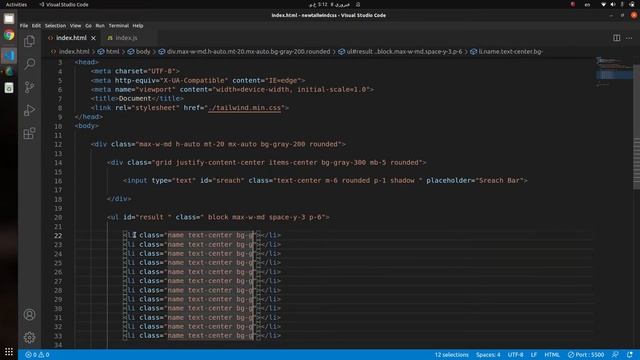Open the Source Control view
640x360 pixels.
(x=29, y=87)
